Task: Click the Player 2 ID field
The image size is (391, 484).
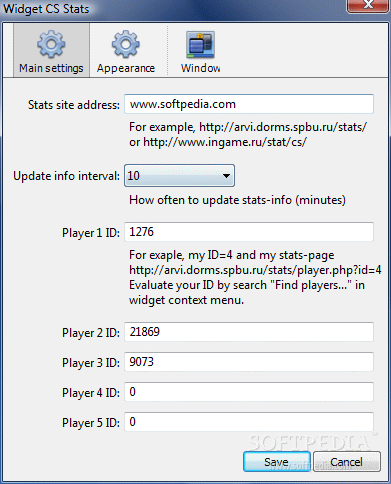Action: click(249, 332)
